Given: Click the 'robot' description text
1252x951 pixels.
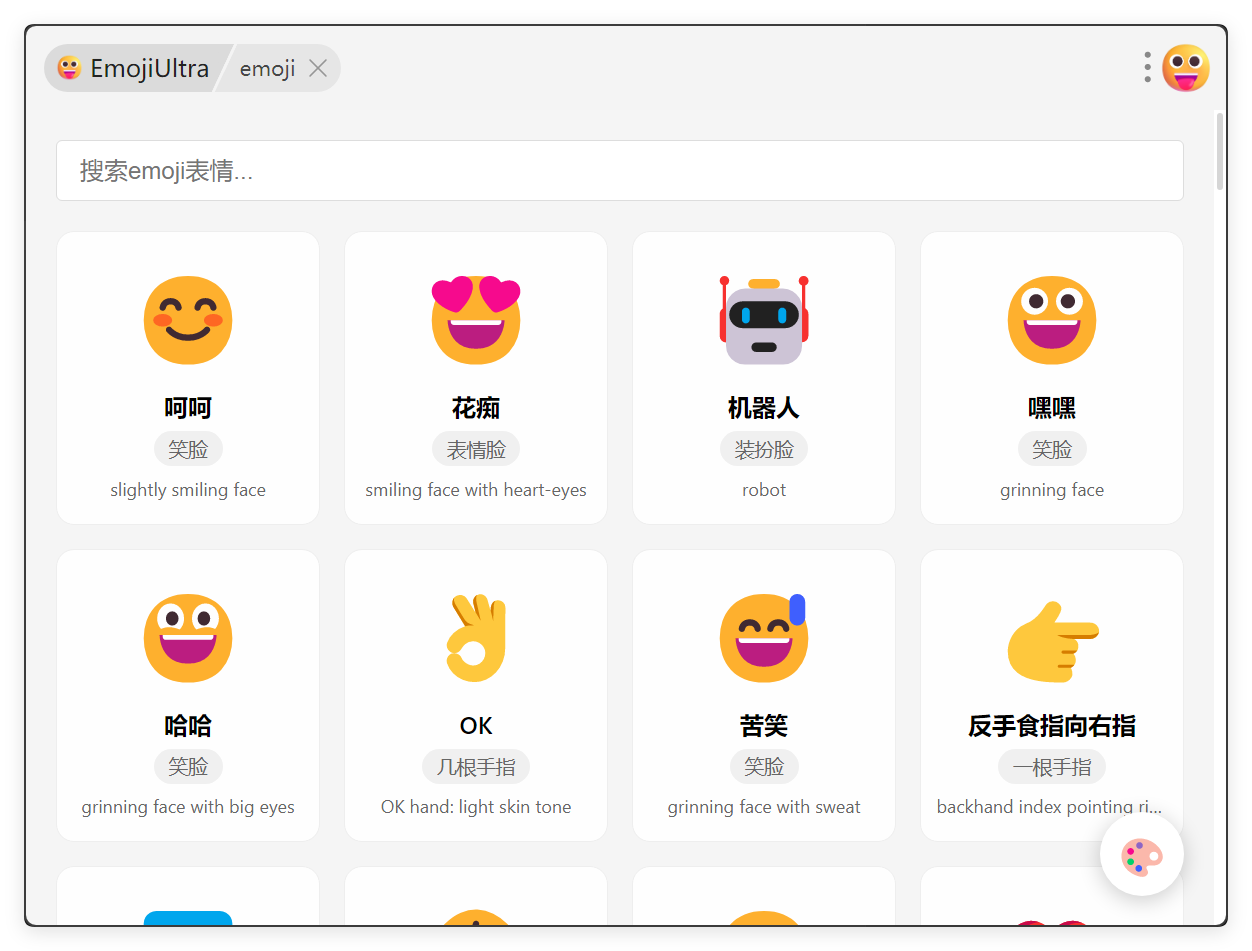Looking at the screenshot, I should click(x=764, y=490).
